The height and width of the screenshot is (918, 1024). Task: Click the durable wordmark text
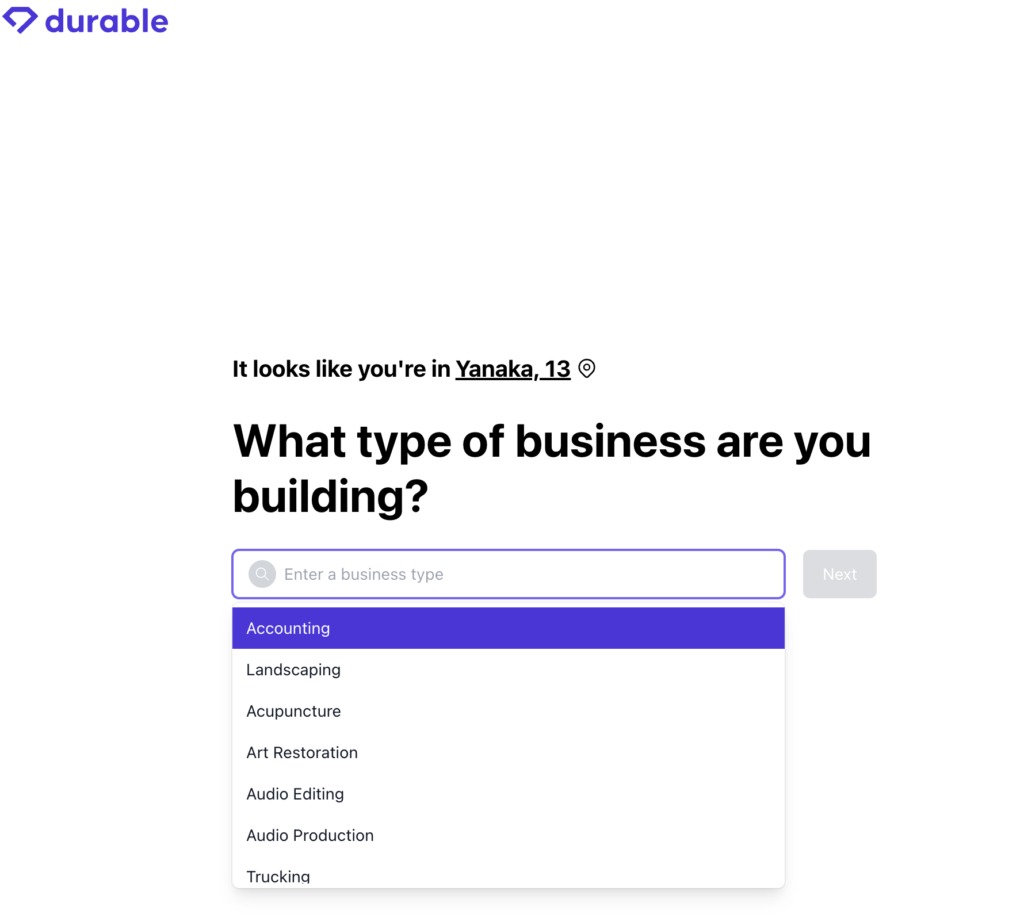pyautogui.click(x=106, y=20)
